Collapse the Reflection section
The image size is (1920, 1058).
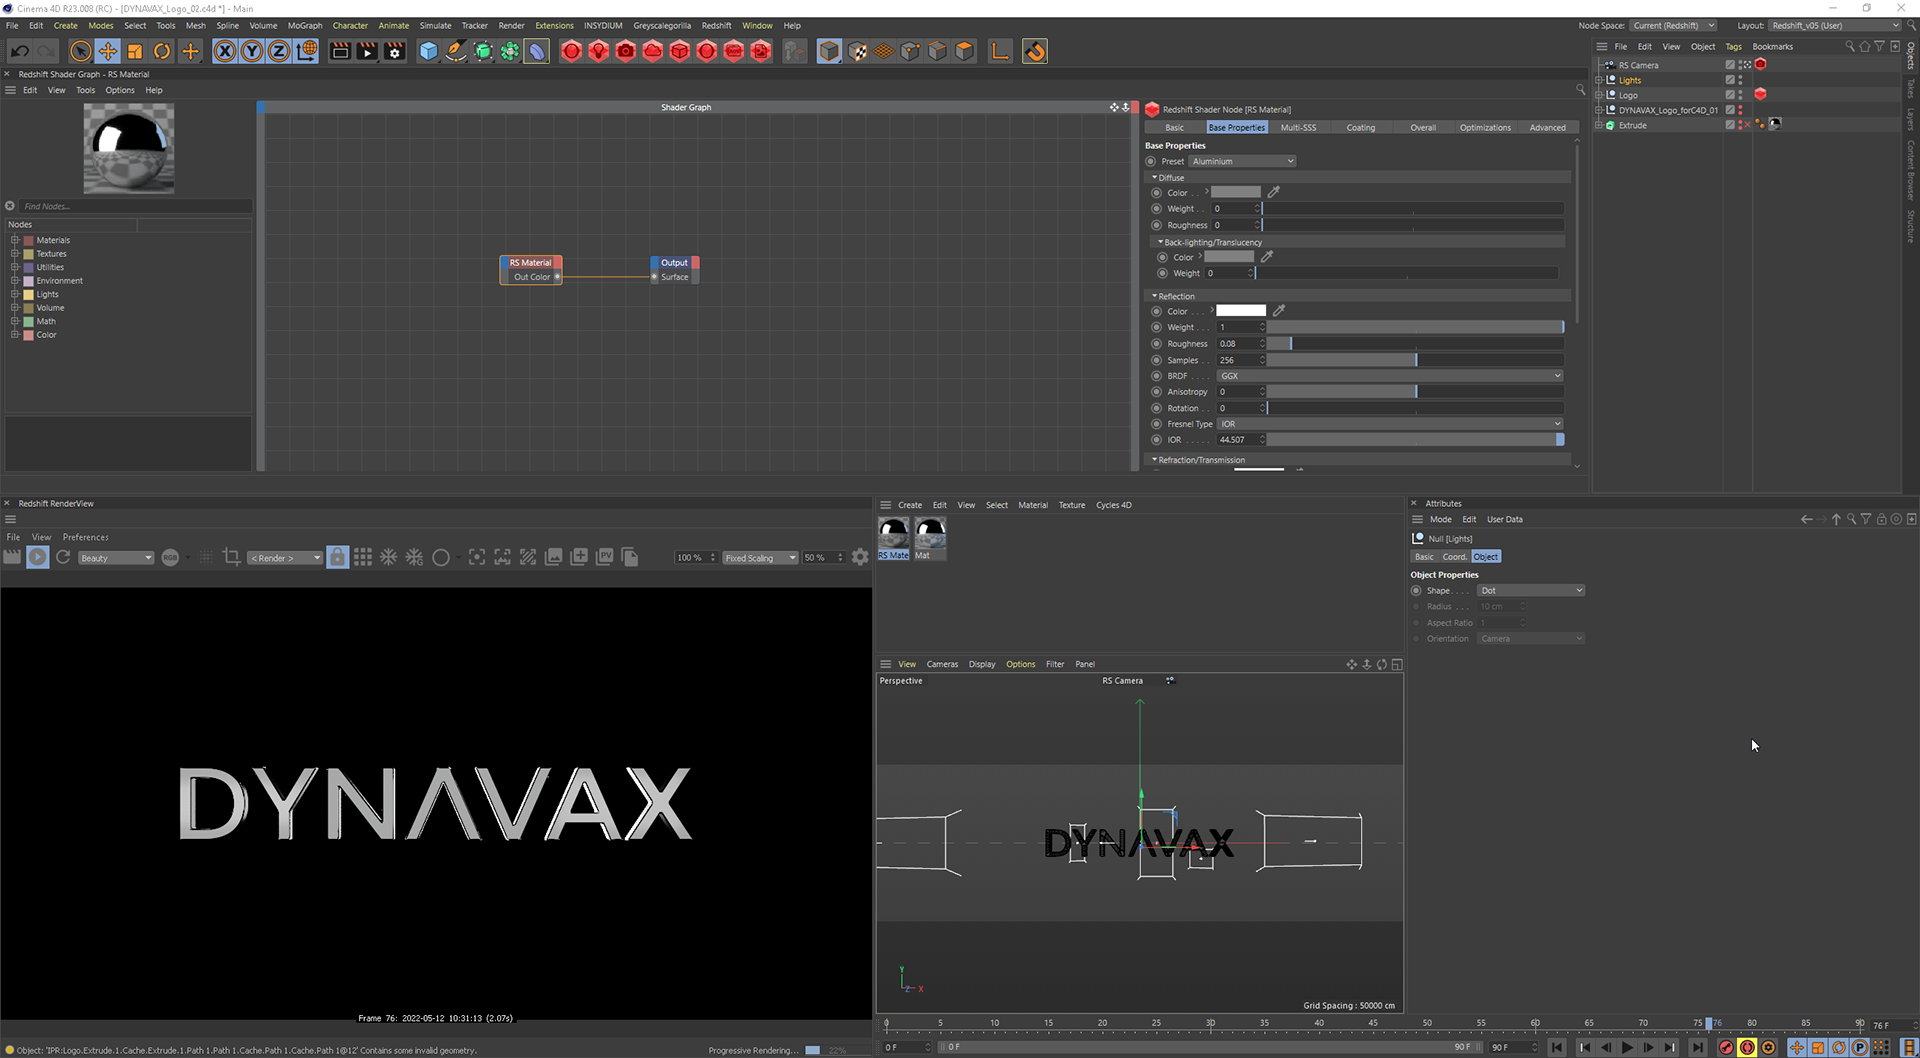coord(1154,296)
